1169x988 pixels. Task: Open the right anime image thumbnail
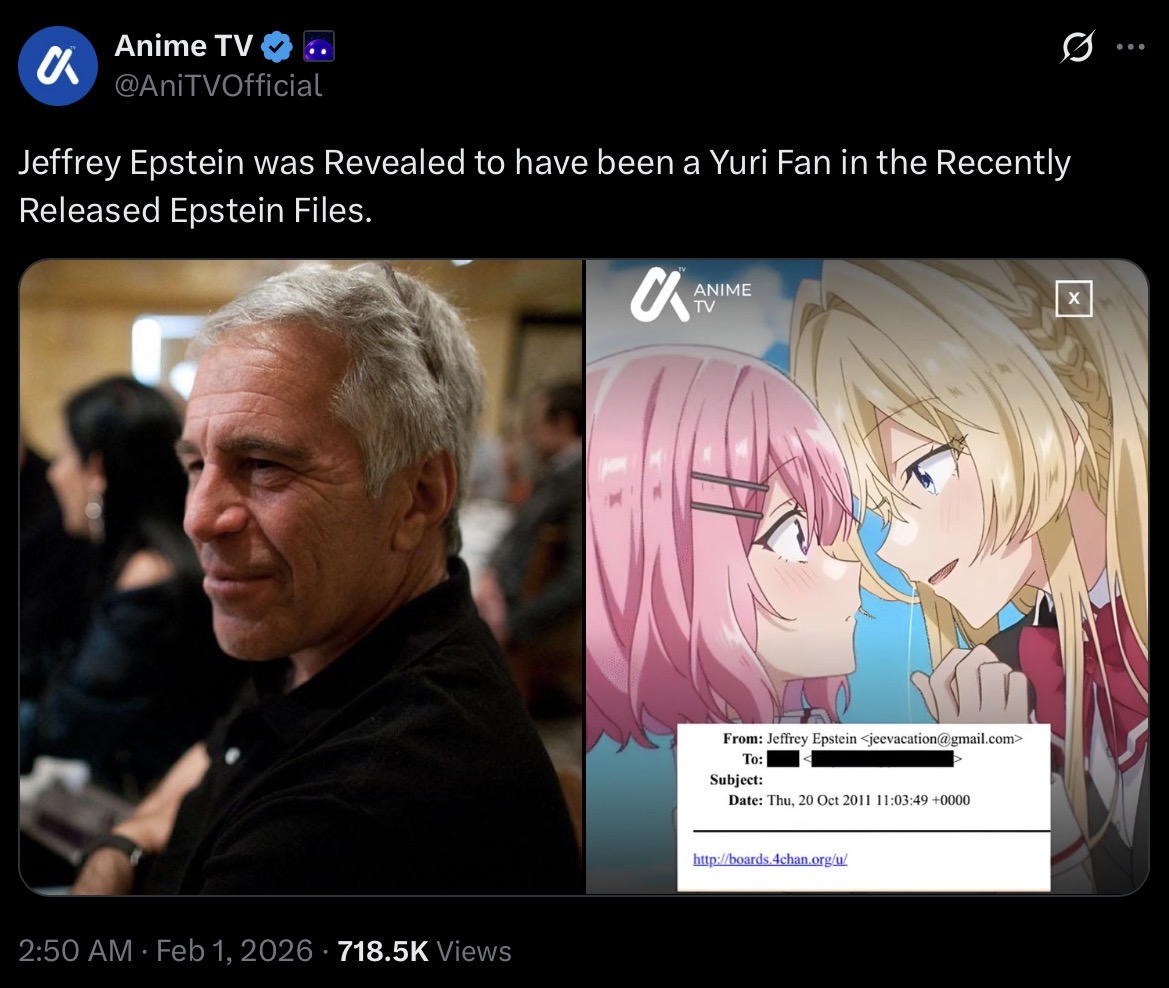(867, 577)
